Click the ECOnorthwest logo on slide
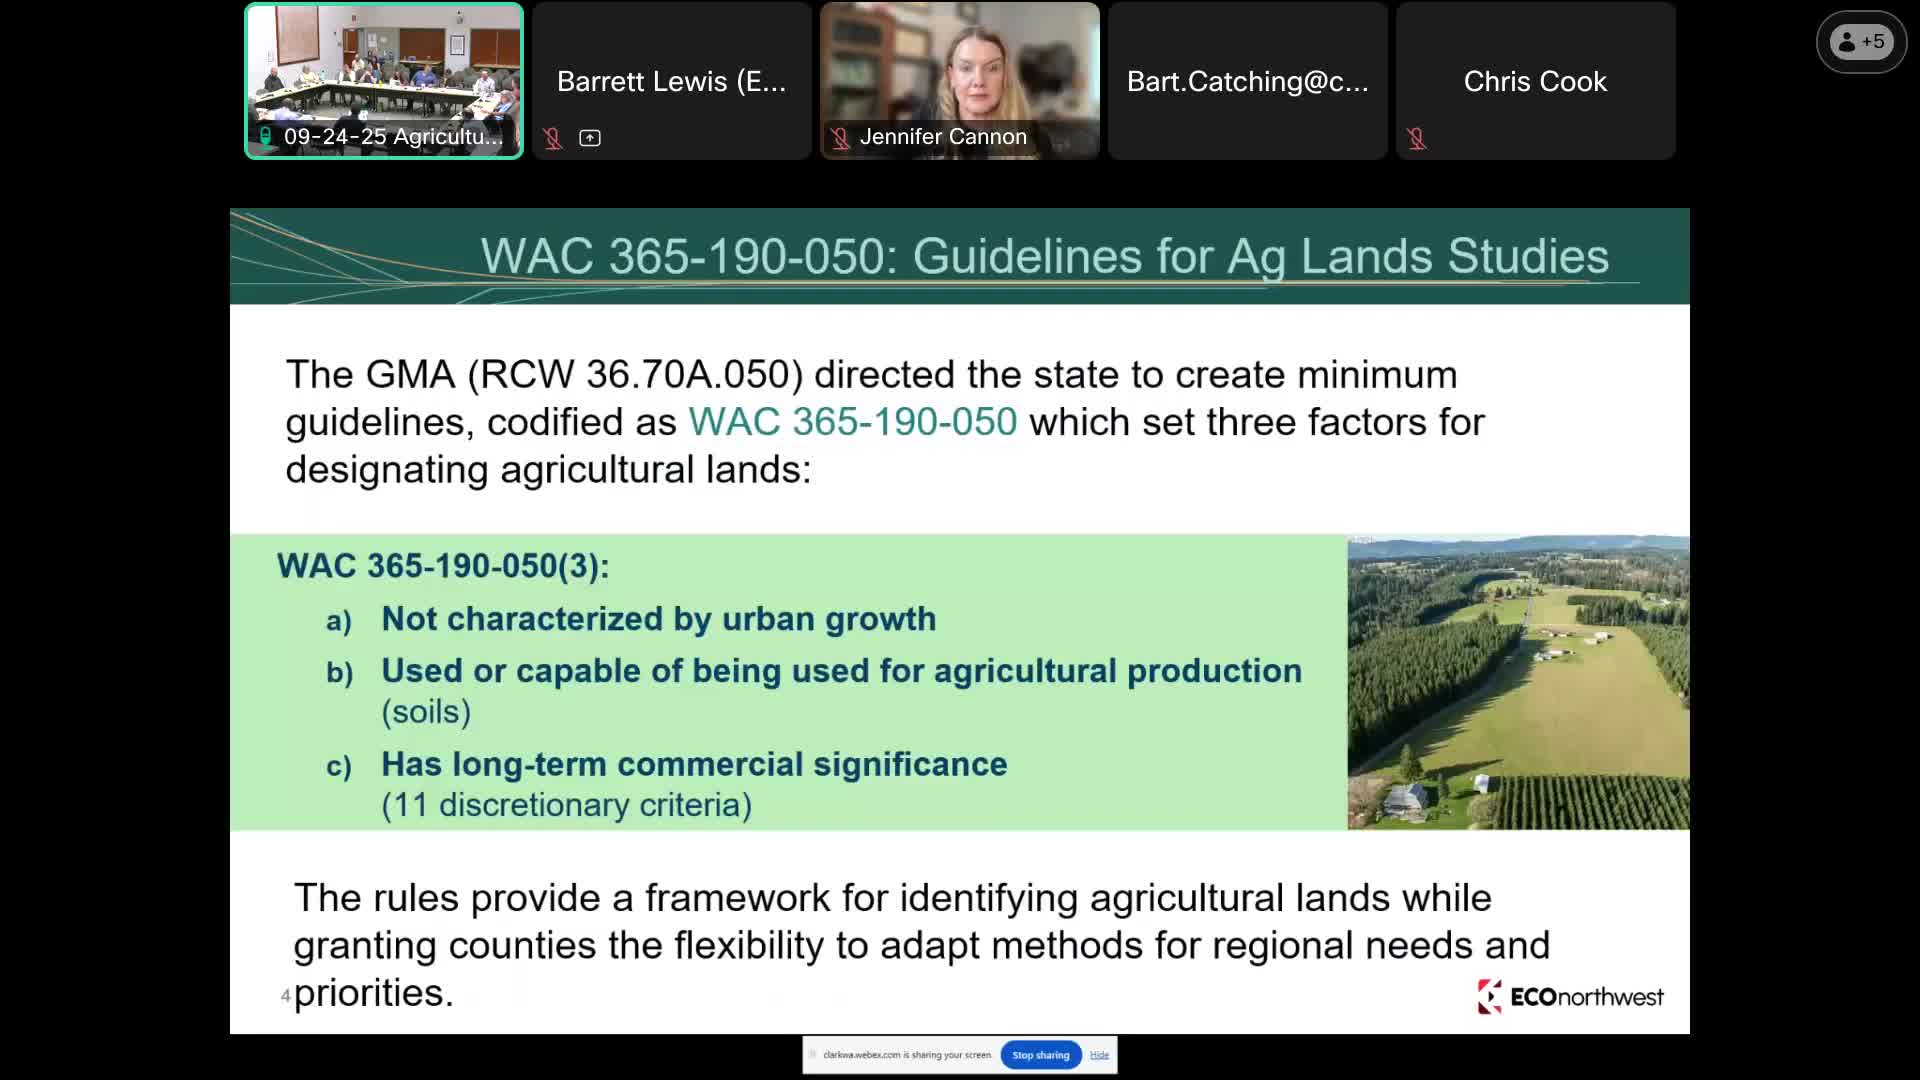Screen dimensions: 1920x1080 point(1570,996)
